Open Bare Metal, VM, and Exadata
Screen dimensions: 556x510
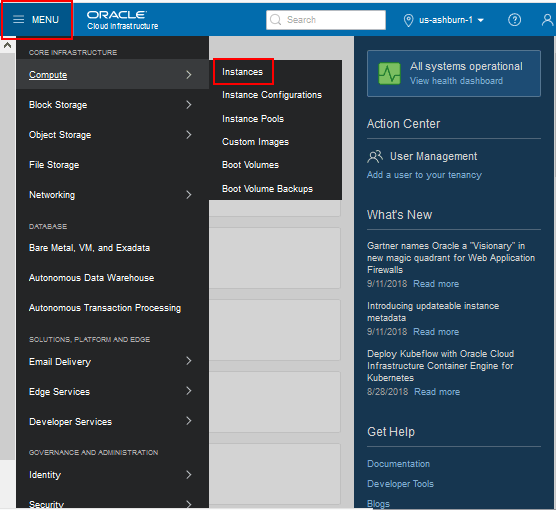[x=89, y=248]
